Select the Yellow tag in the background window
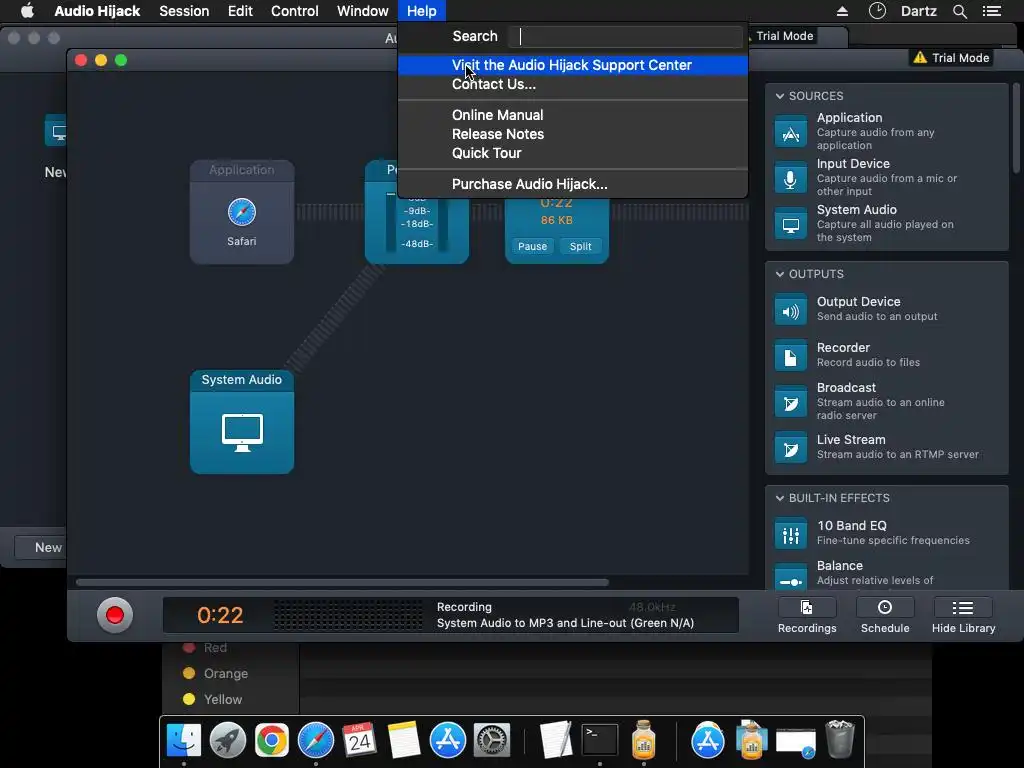Image resolution: width=1024 pixels, height=768 pixels. (212, 699)
